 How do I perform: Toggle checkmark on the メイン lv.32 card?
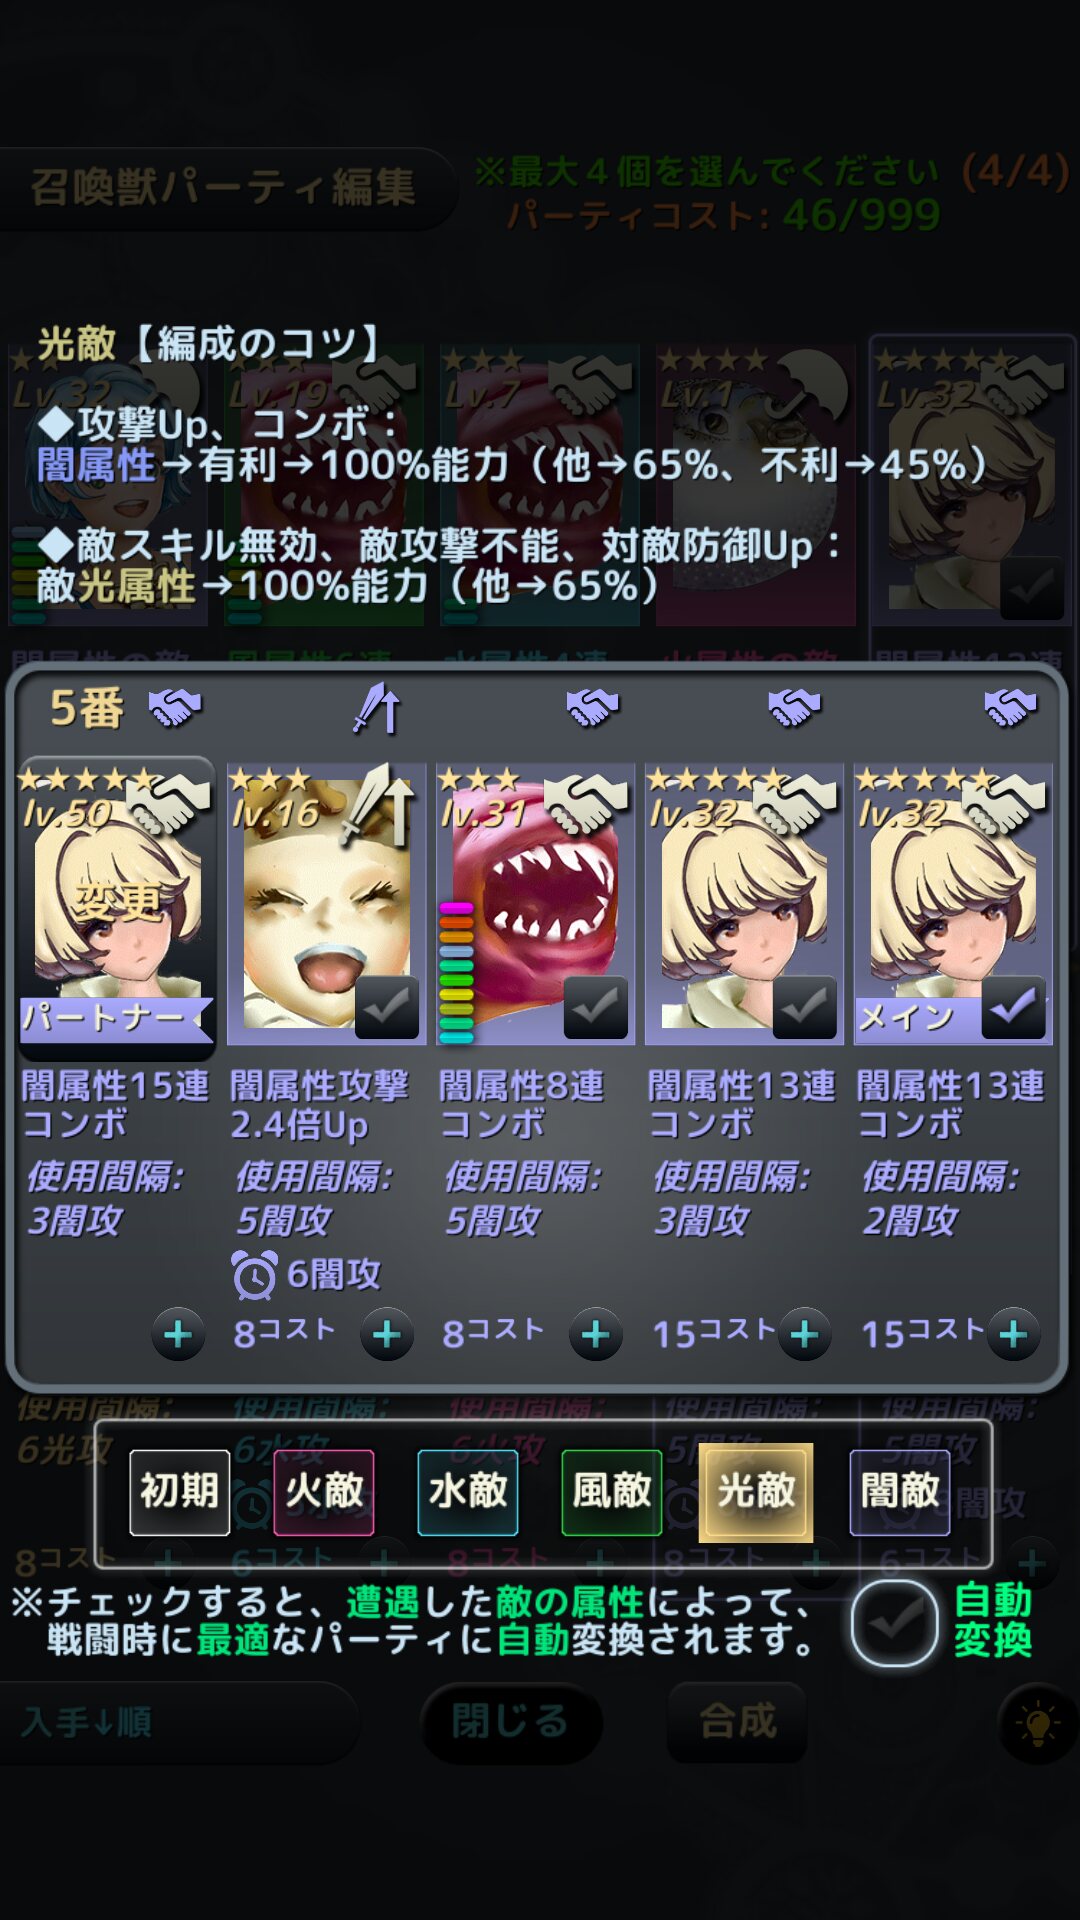(1014, 1008)
